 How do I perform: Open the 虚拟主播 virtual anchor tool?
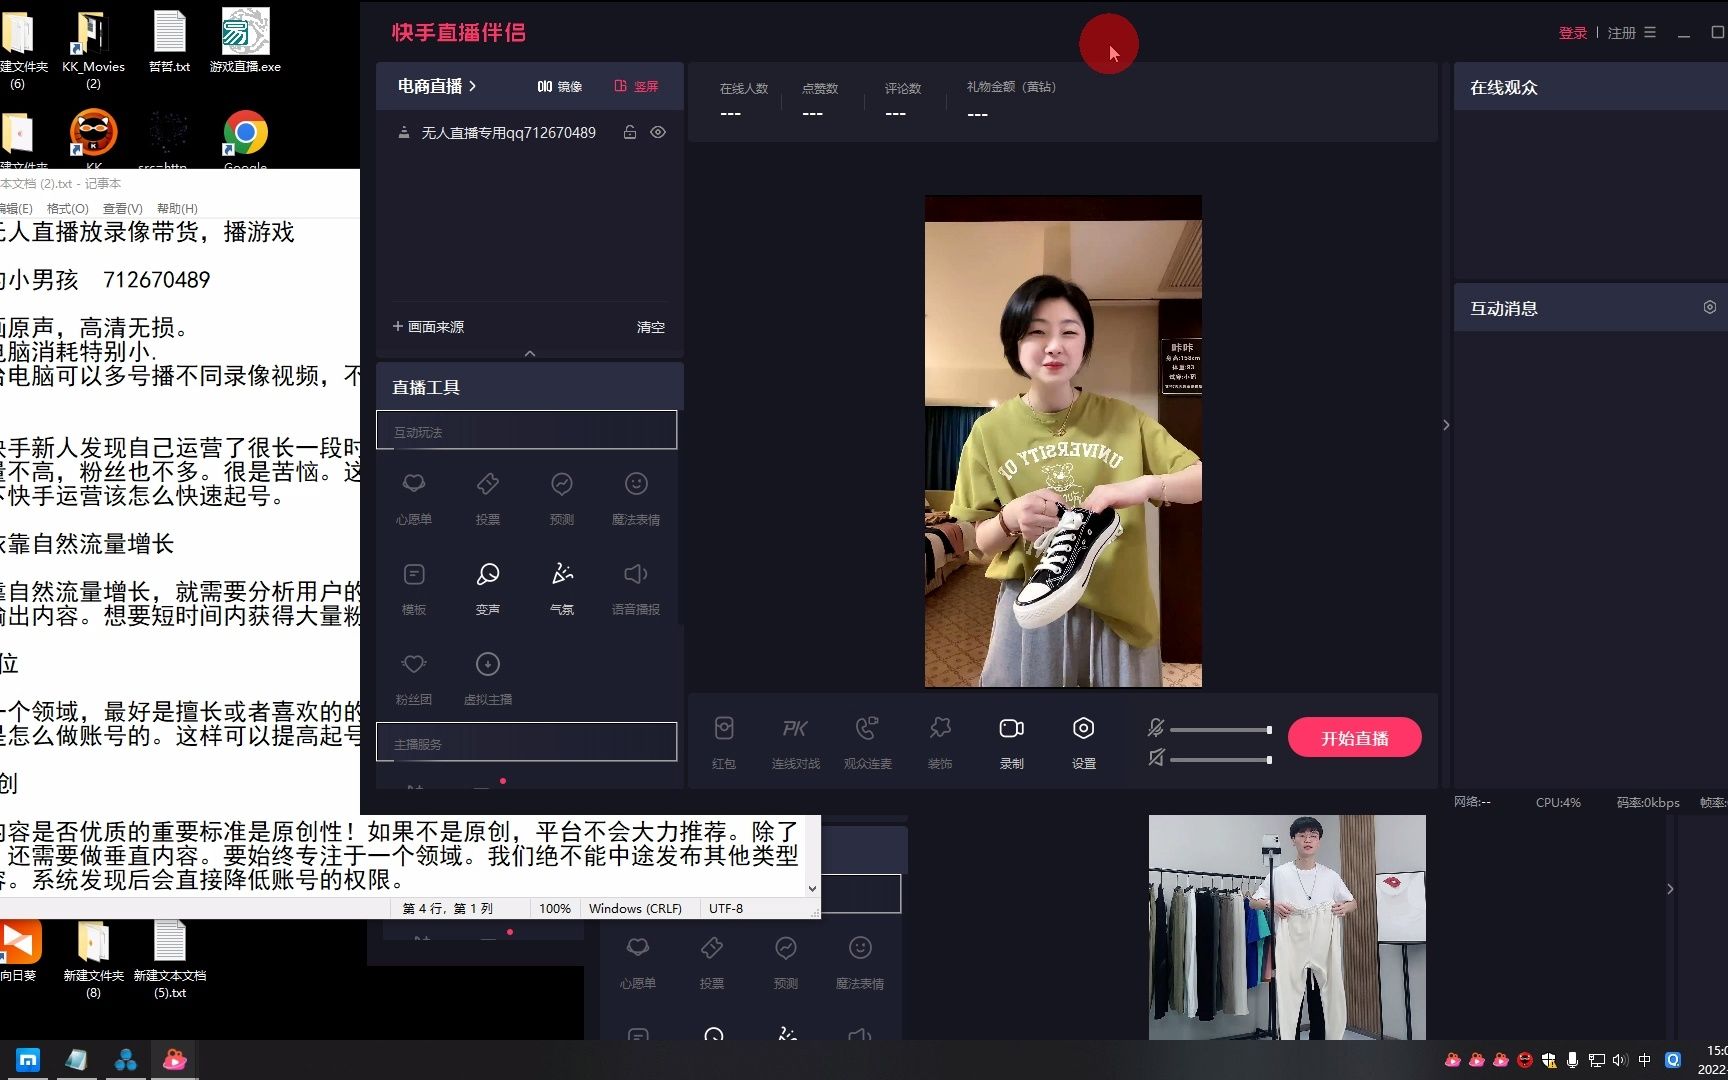(x=488, y=677)
